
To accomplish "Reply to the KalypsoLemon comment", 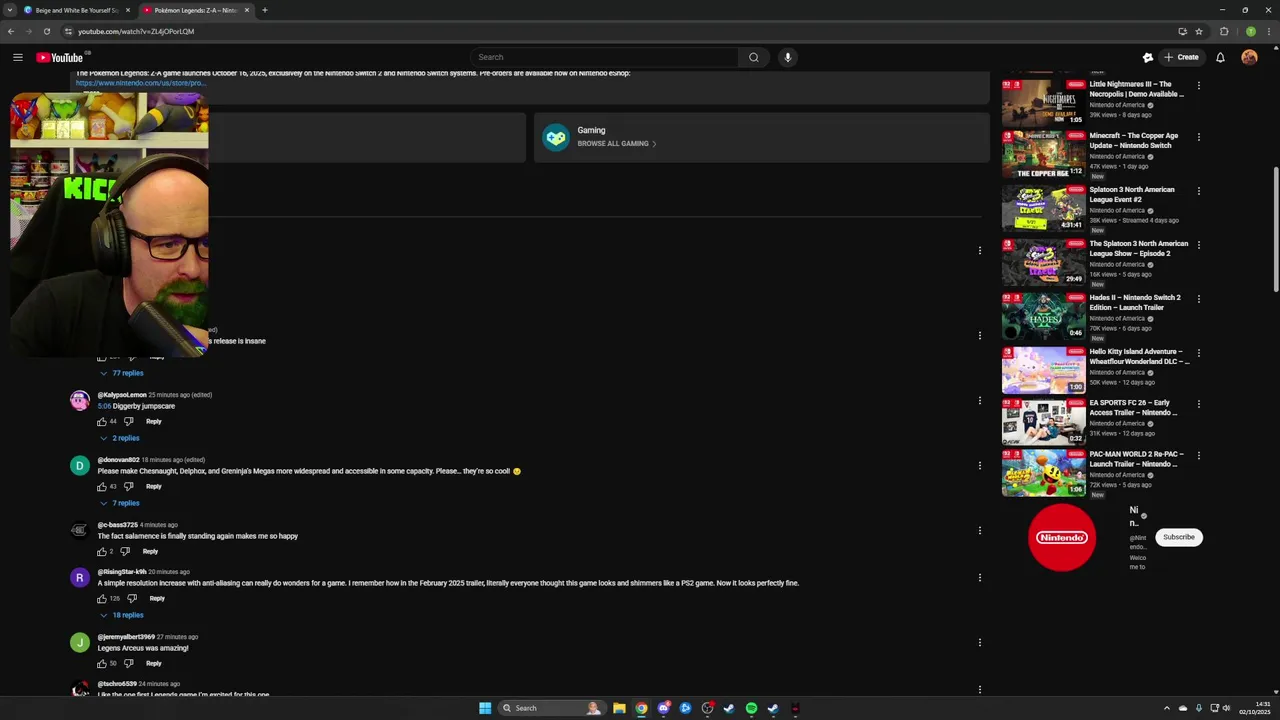I will [x=154, y=422].
